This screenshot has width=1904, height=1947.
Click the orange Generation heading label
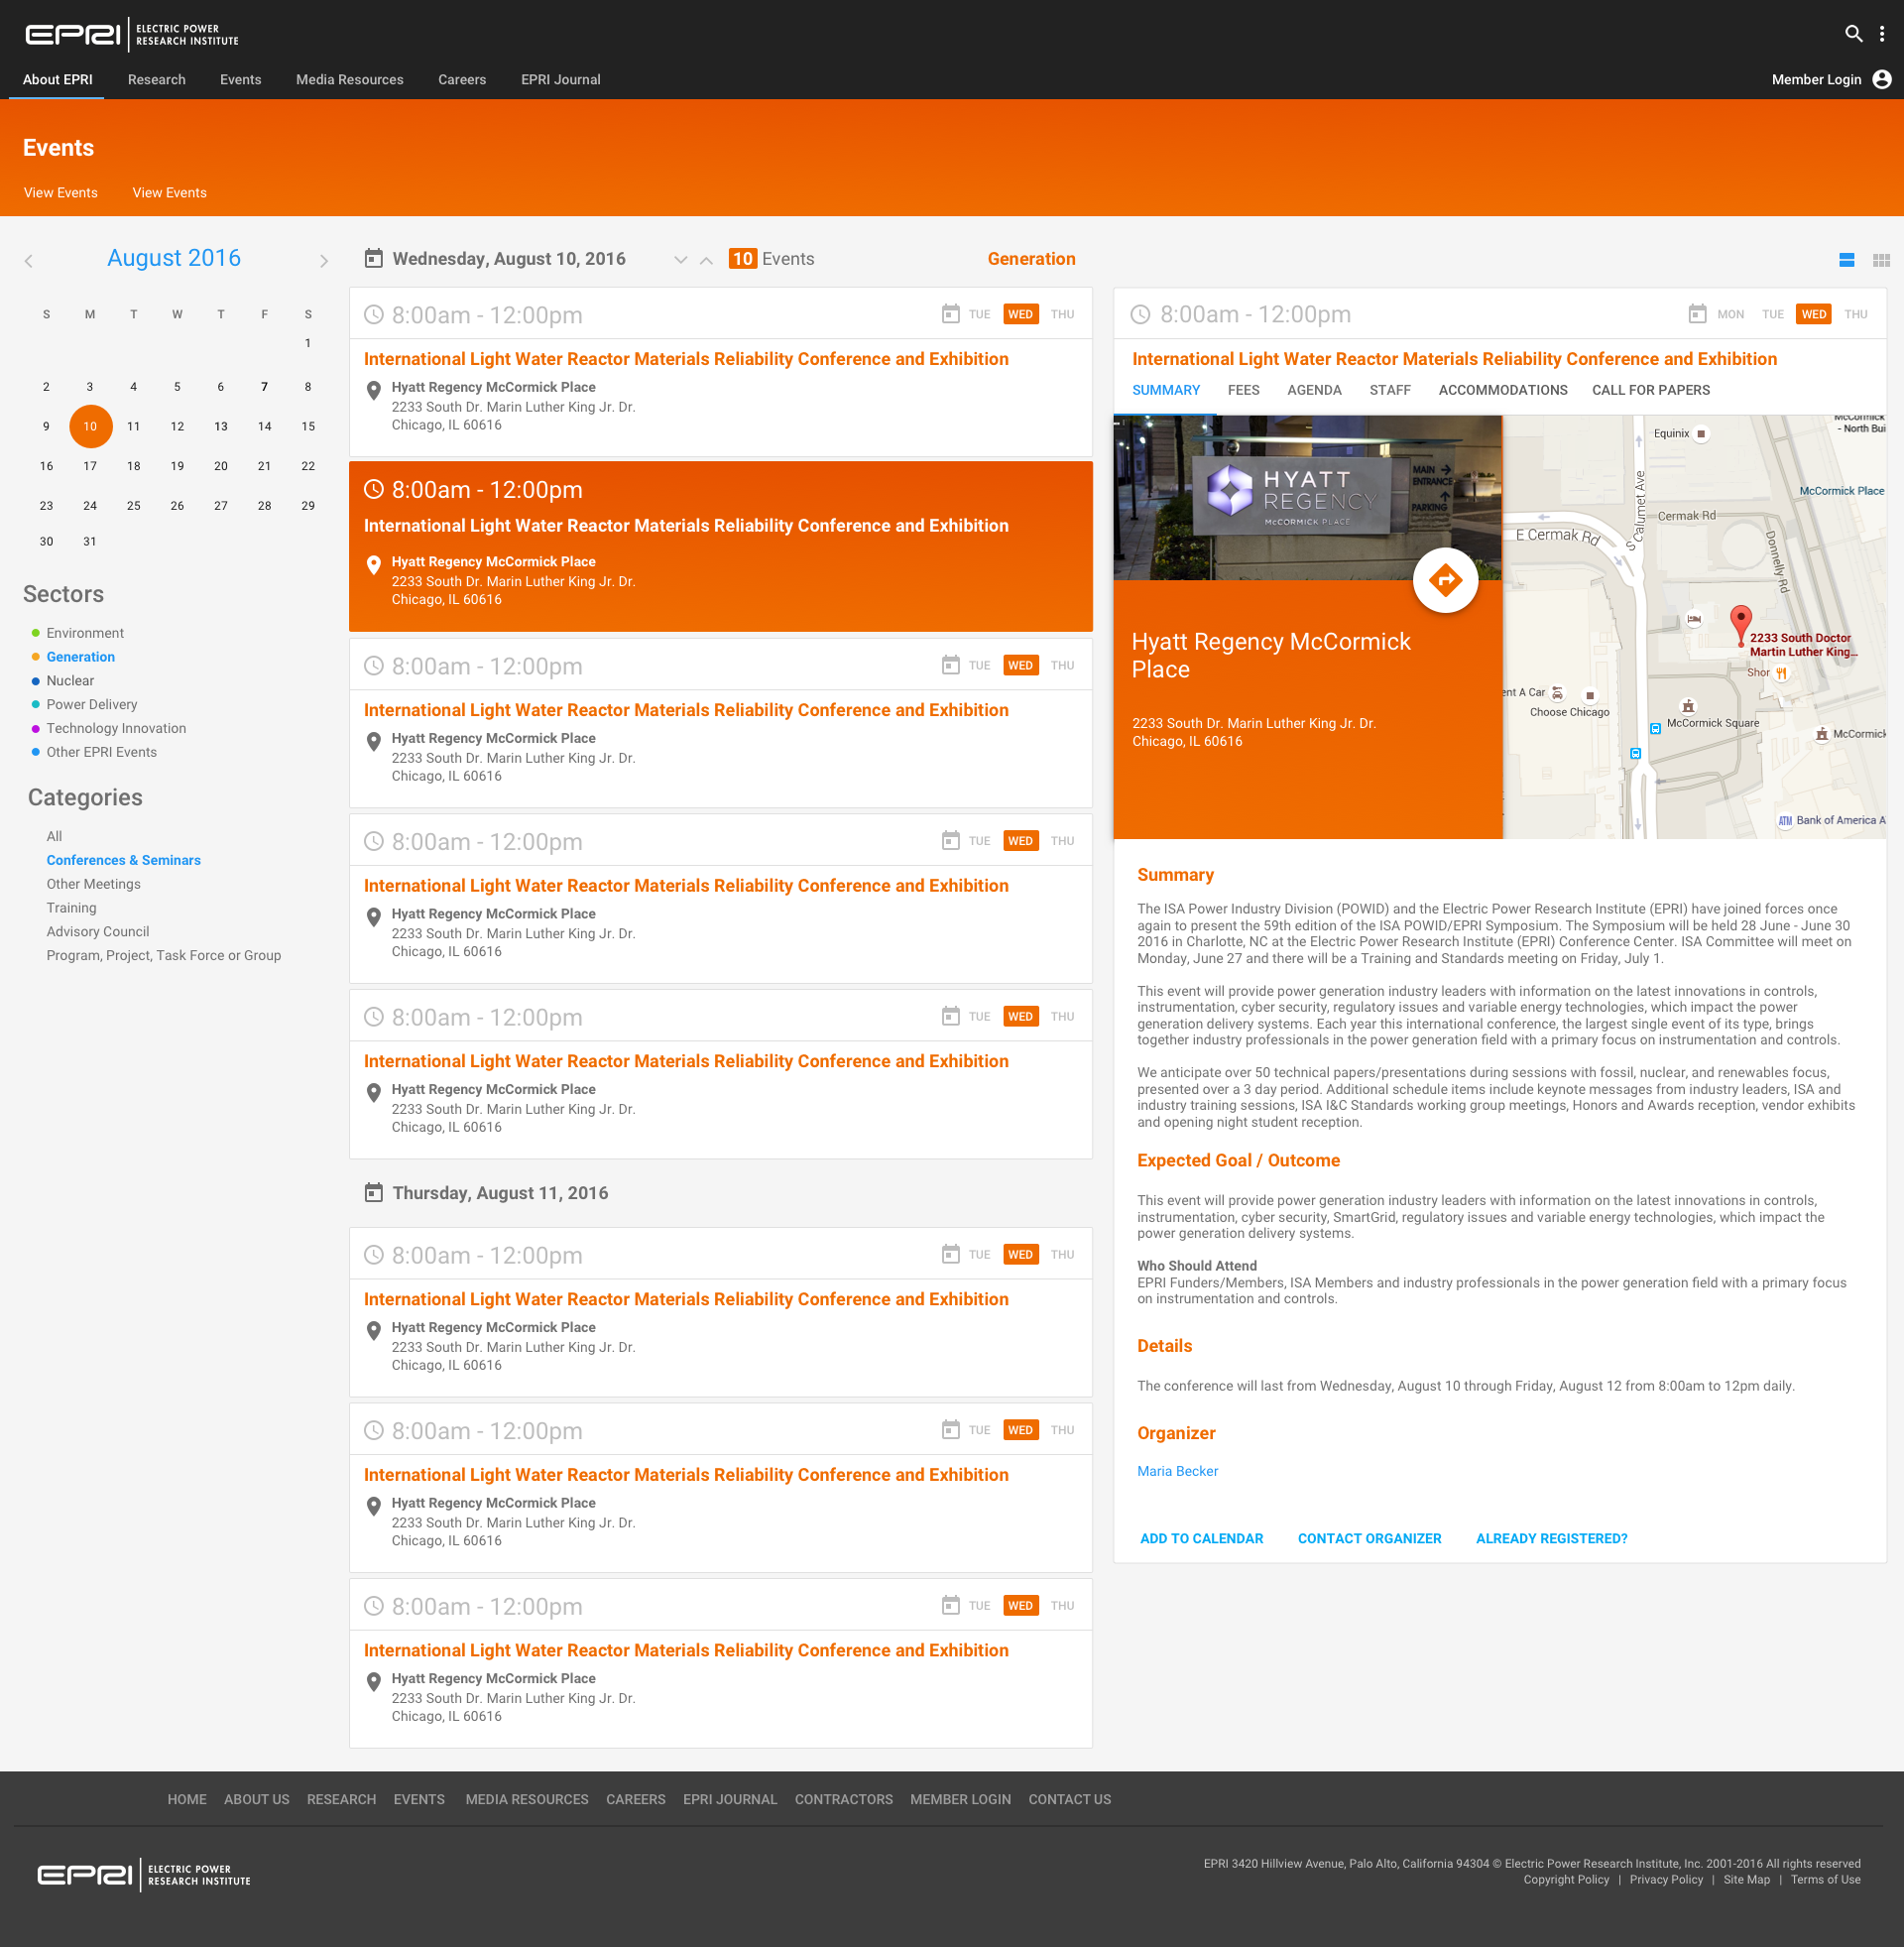tap(1031, 259)
